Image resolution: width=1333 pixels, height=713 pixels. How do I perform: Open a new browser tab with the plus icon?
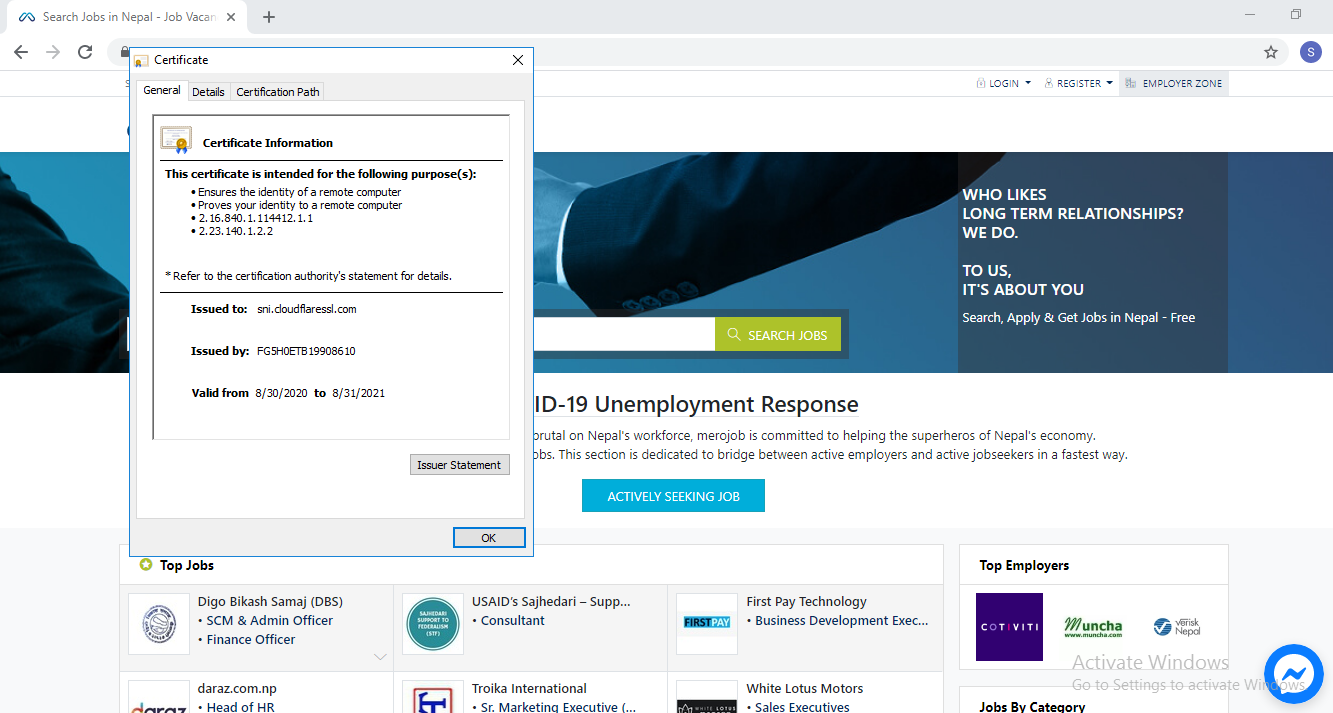[268, 16]
